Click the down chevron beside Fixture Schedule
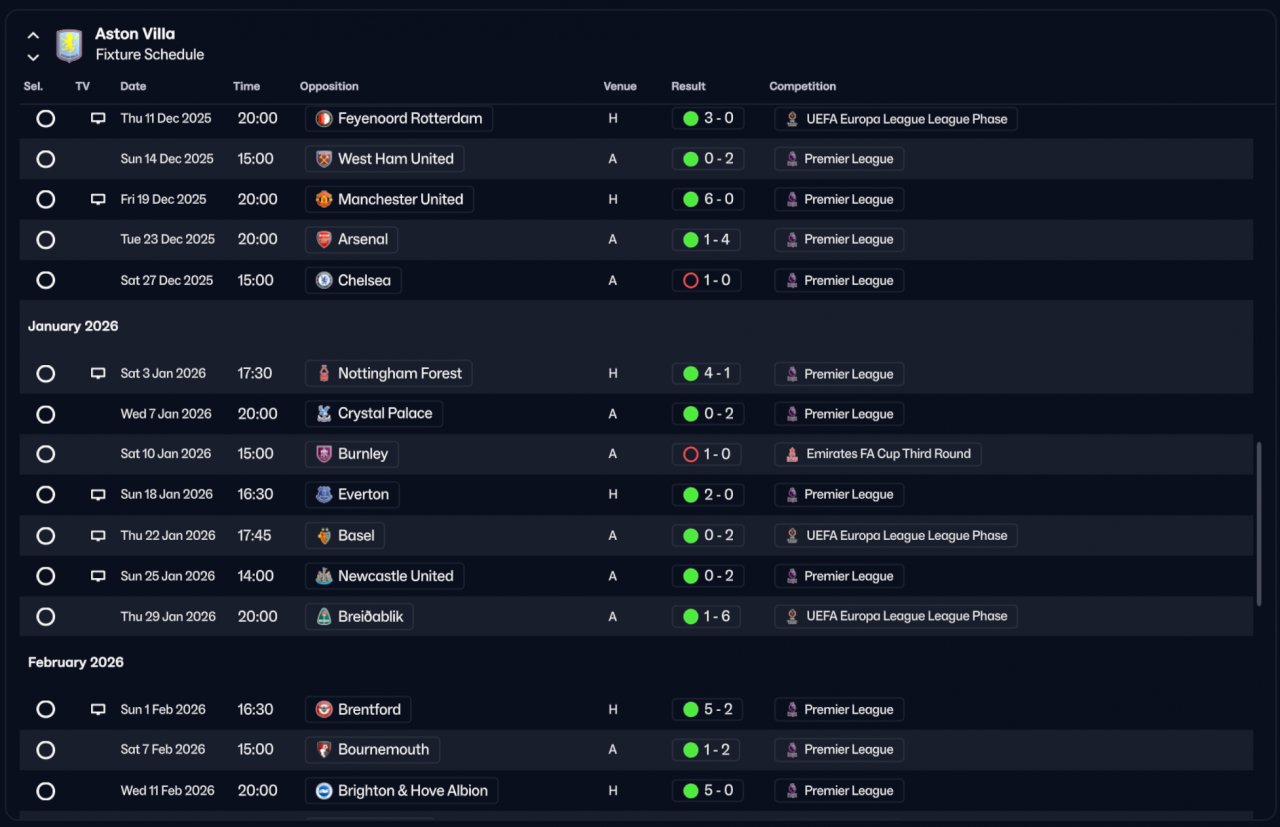1280x827 pixels. click(33, 57)
